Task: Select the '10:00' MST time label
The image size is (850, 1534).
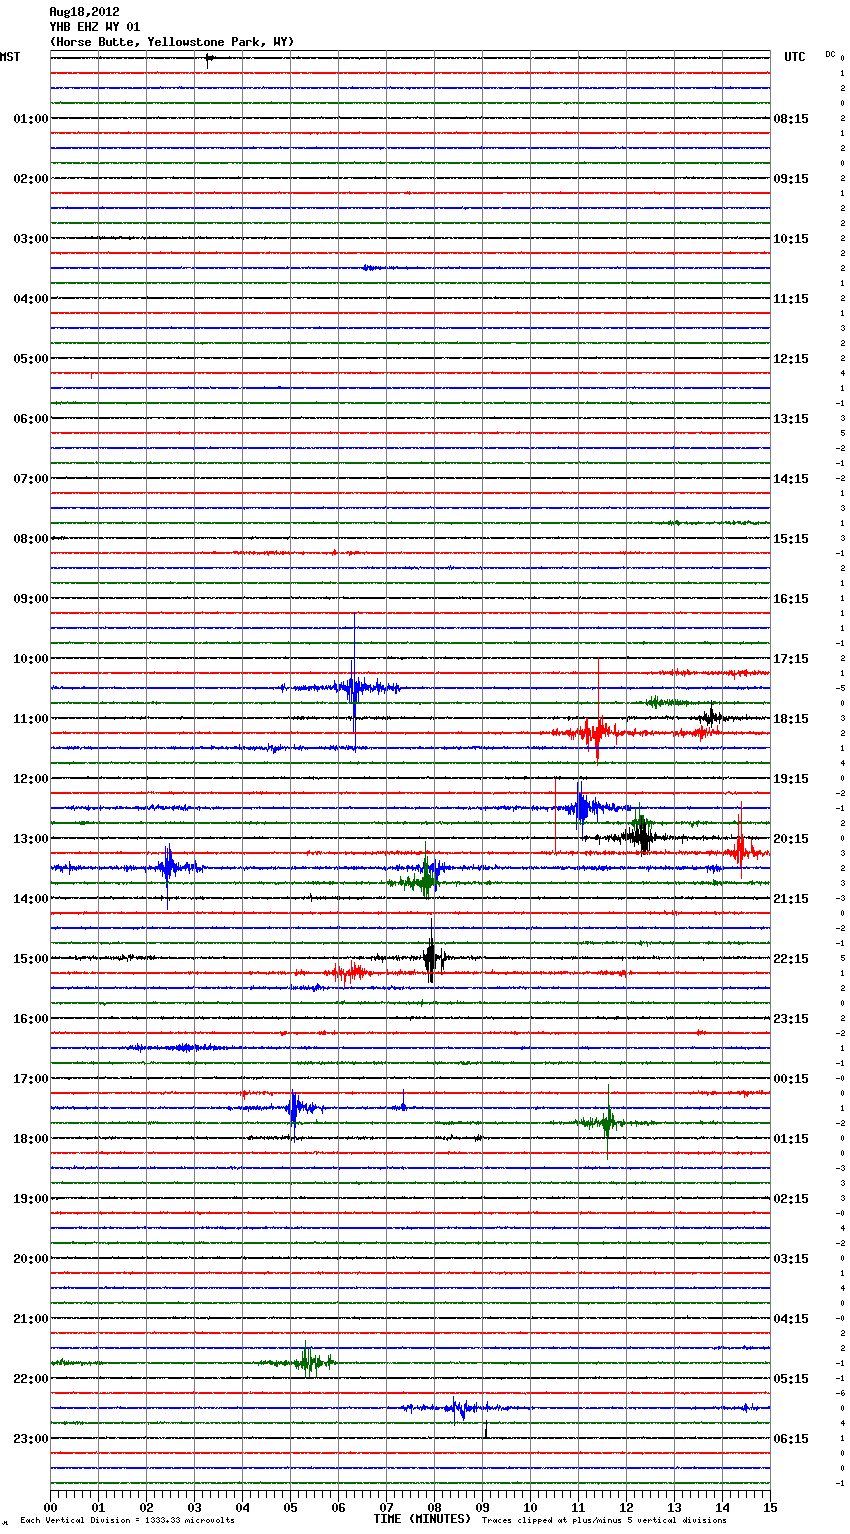Action: click(30, 658)
